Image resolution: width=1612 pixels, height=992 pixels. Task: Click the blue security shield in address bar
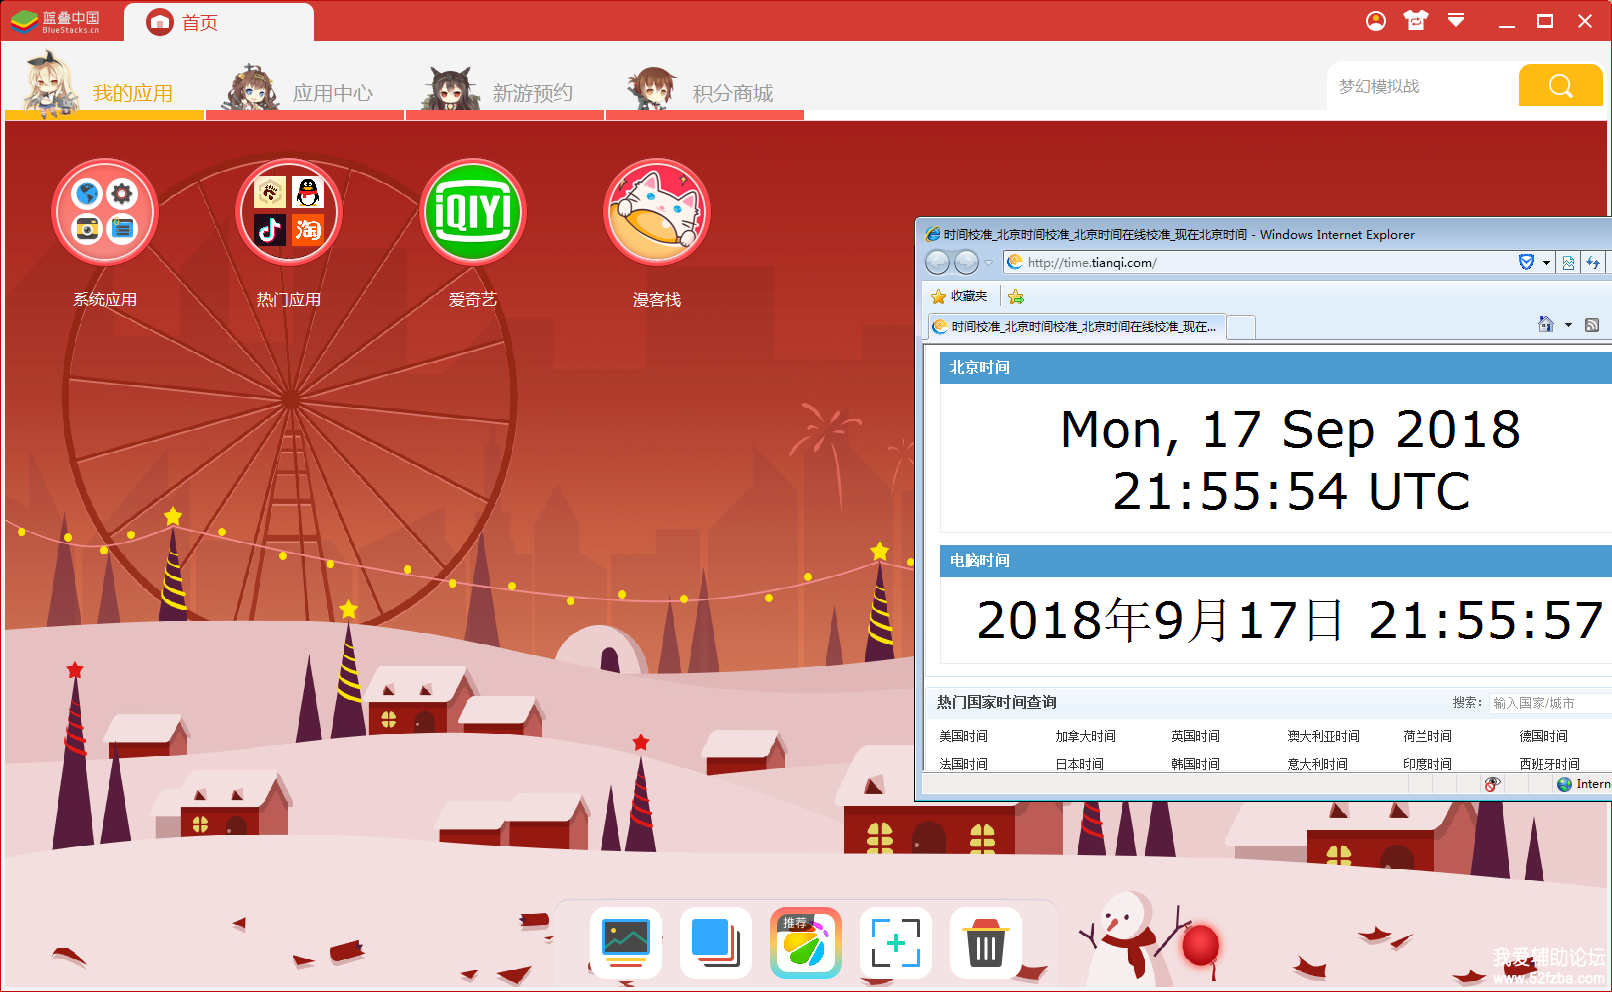[x=1526, y=262]
